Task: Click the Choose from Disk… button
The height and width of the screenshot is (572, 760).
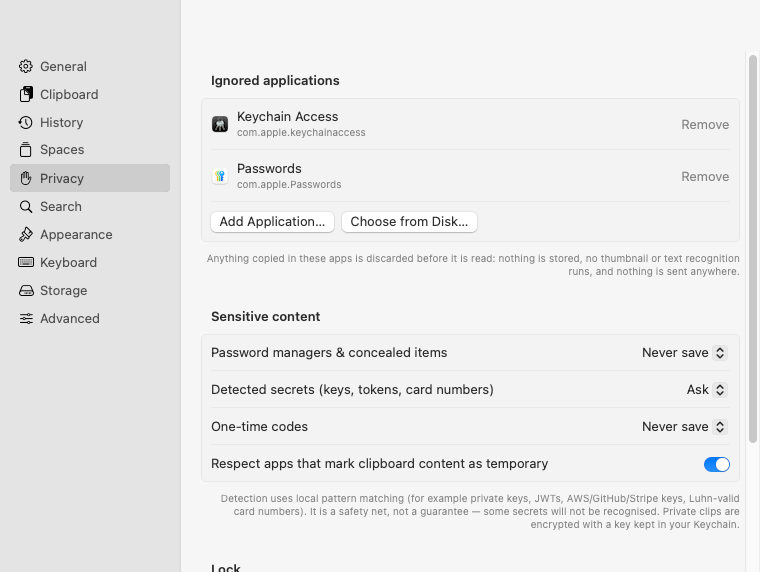Action: (409, 222)
